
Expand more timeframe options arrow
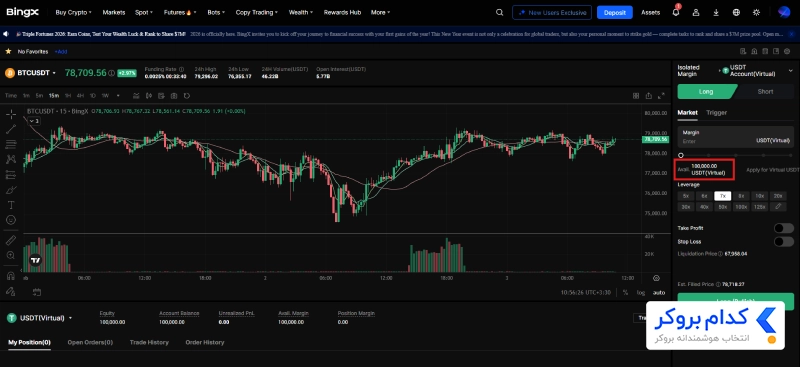click(118, 95)
